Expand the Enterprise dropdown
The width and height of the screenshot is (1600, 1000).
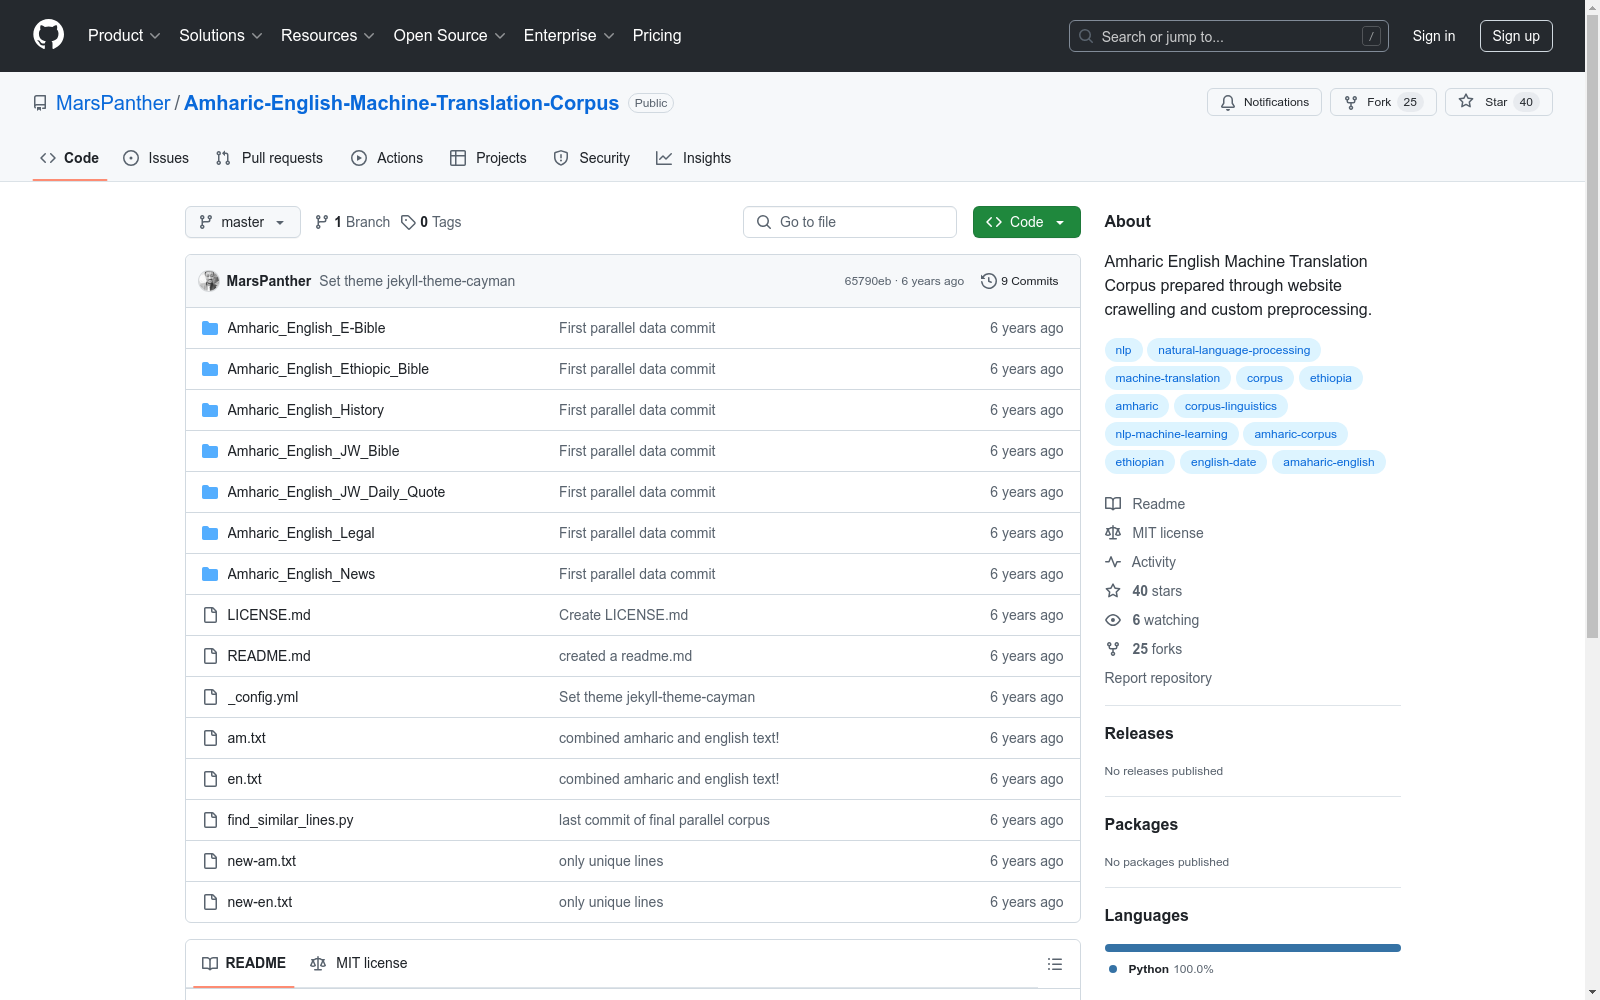[x=569, y=36]
